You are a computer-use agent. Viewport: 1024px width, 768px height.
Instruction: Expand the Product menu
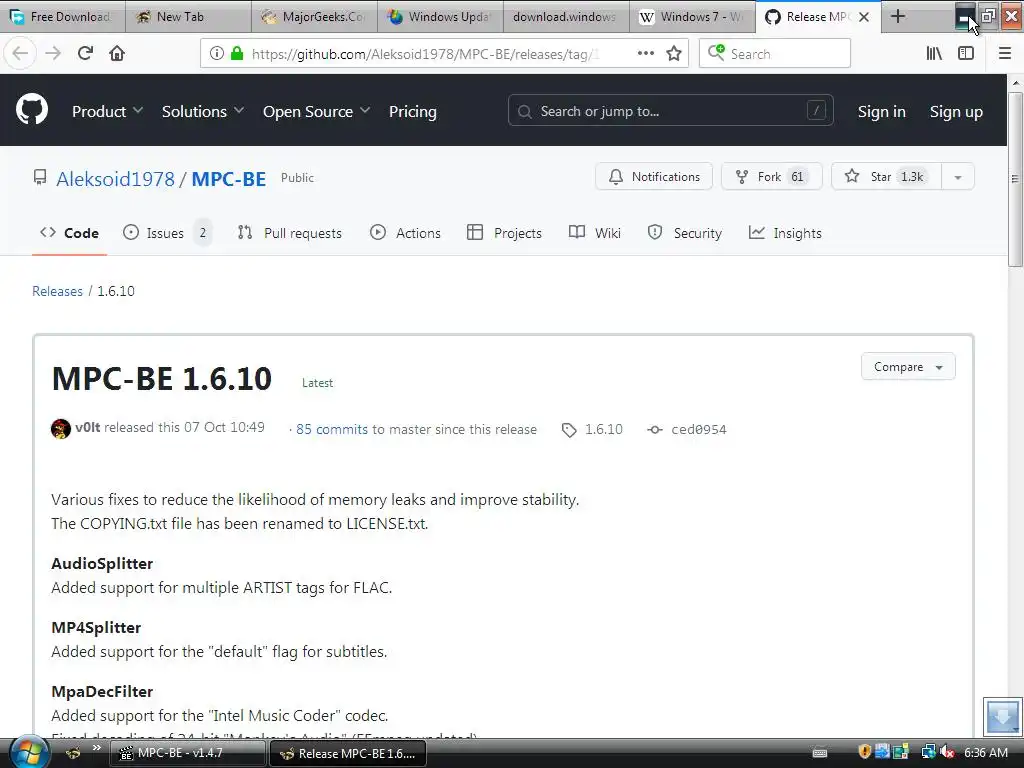(x=107, y=112)
